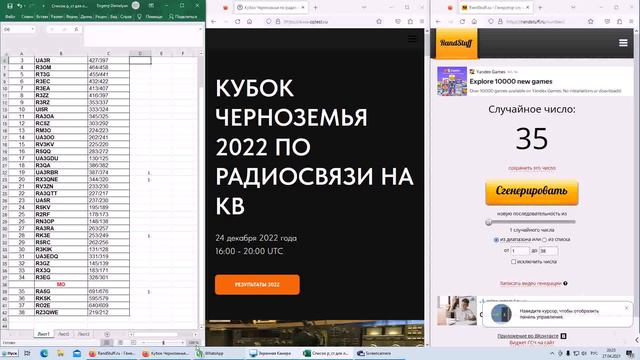The width and height of the screenshot is (640, 360).
Task: Bookmark the Кубок Черноземья page with the star
Action: pyautogui.click(x=379, y=21)
